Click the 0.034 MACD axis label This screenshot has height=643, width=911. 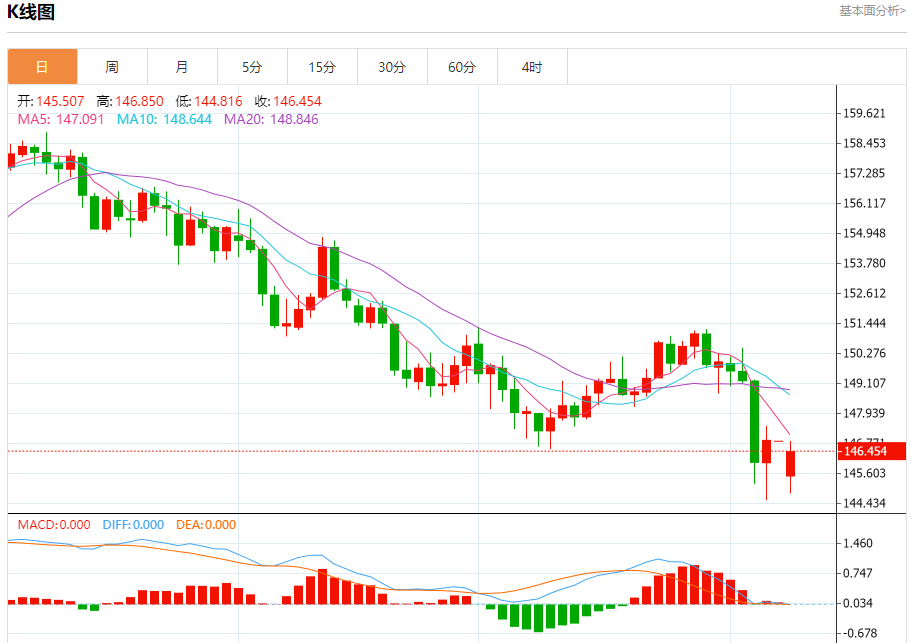(x=858, y=604)
